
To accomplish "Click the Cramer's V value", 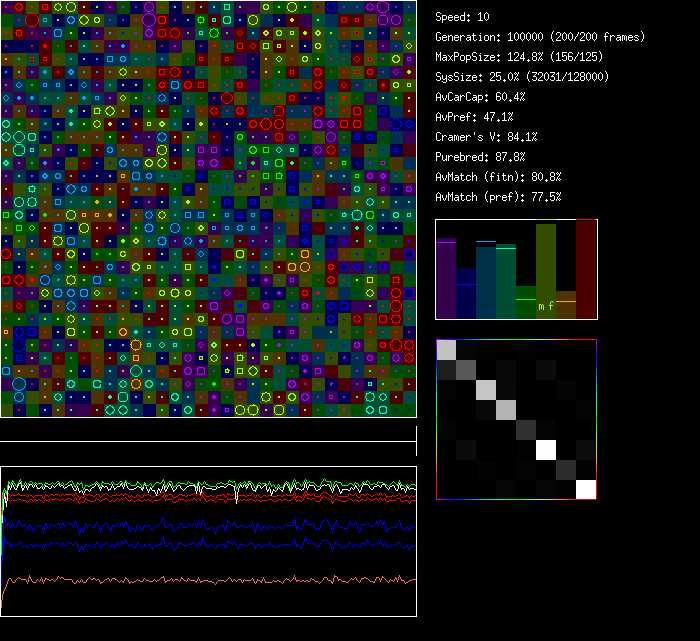I will 486,137.
